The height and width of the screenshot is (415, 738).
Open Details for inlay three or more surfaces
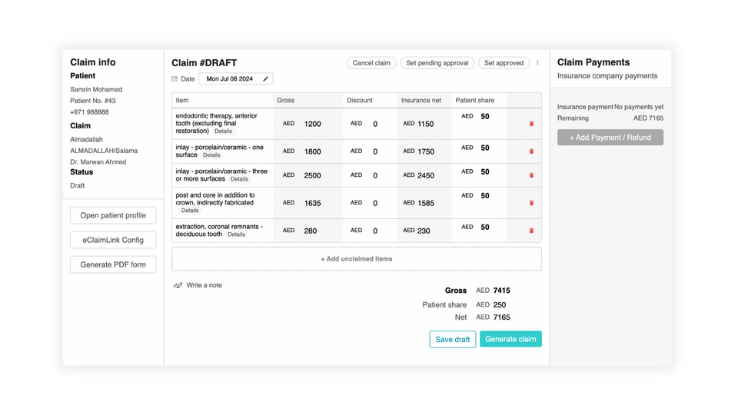239,179
